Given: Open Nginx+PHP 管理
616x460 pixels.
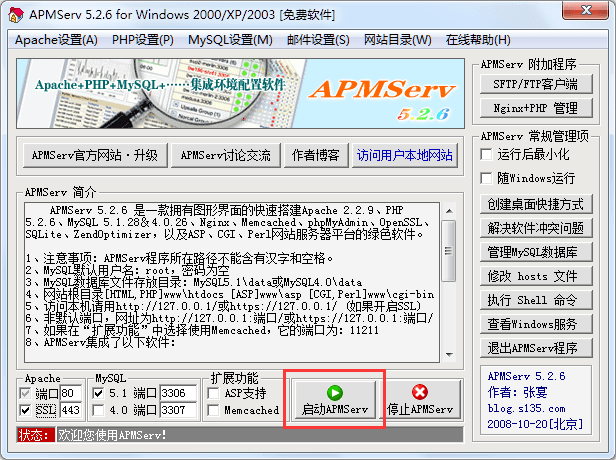Looking at the screenshot, I should 536,108.
